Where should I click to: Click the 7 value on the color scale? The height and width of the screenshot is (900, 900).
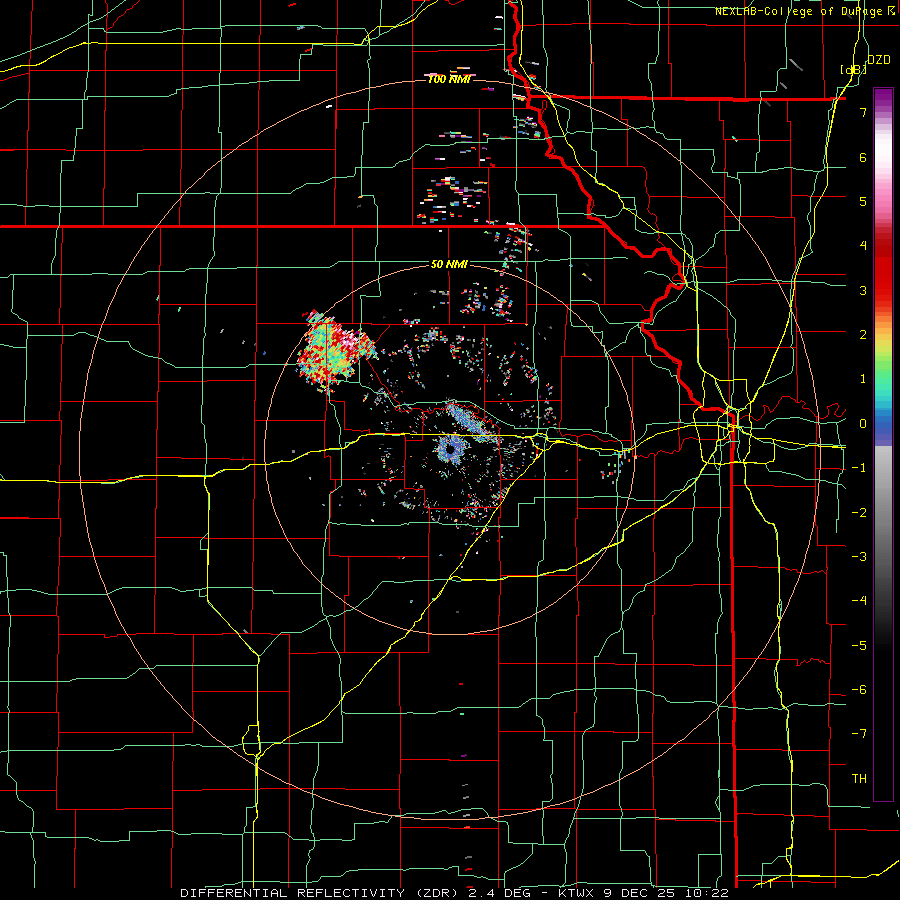863,112
